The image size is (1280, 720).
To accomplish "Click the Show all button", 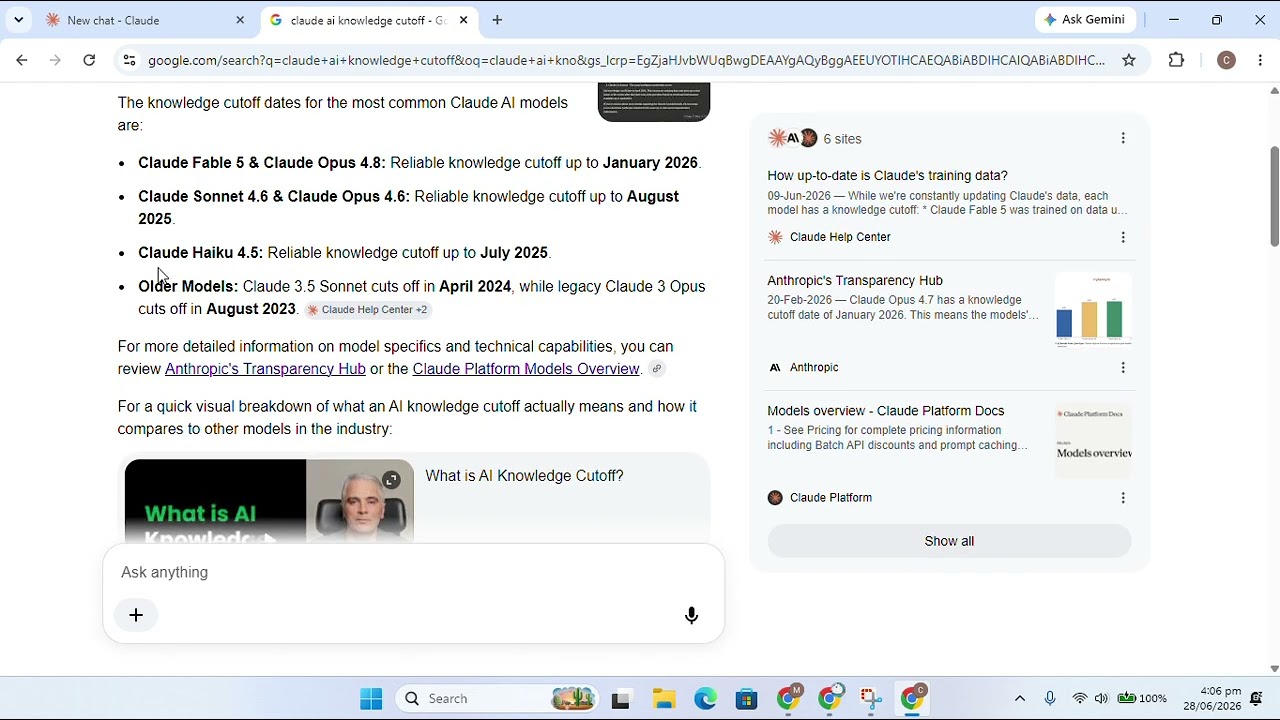I will point(949,541).
